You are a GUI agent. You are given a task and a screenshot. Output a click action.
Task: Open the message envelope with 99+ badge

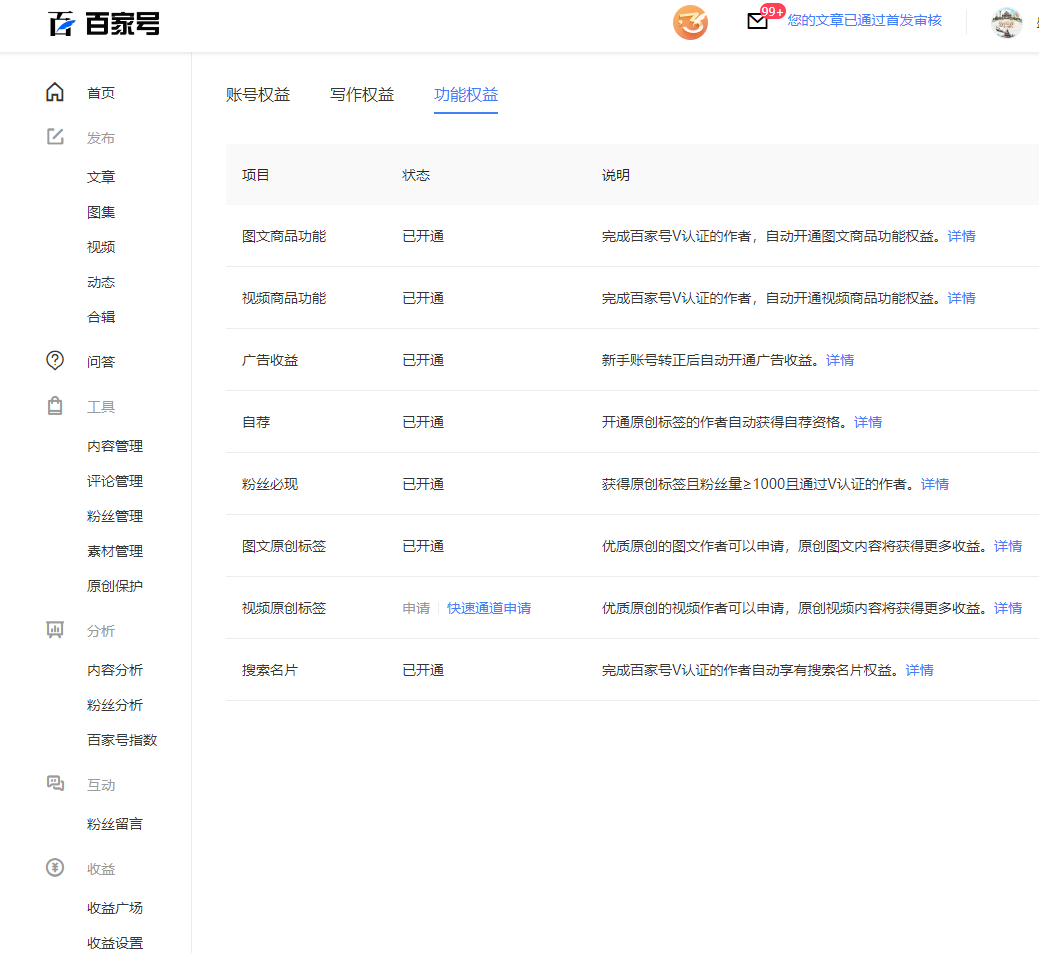pyautogui.click(x=758, y=20)
